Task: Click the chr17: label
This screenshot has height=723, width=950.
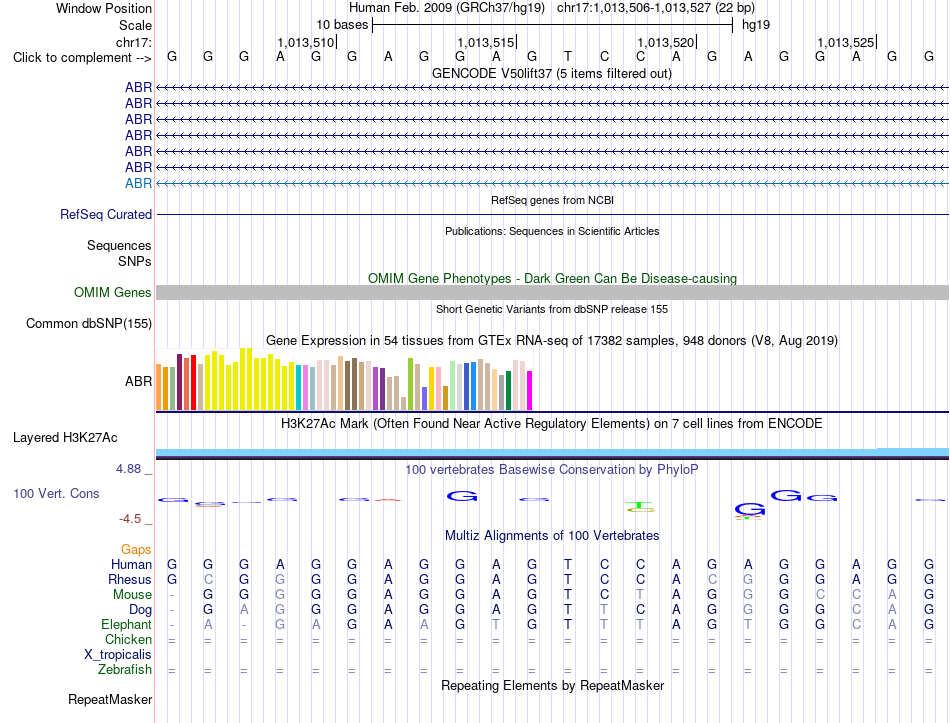Action: (x=134, y=42)
